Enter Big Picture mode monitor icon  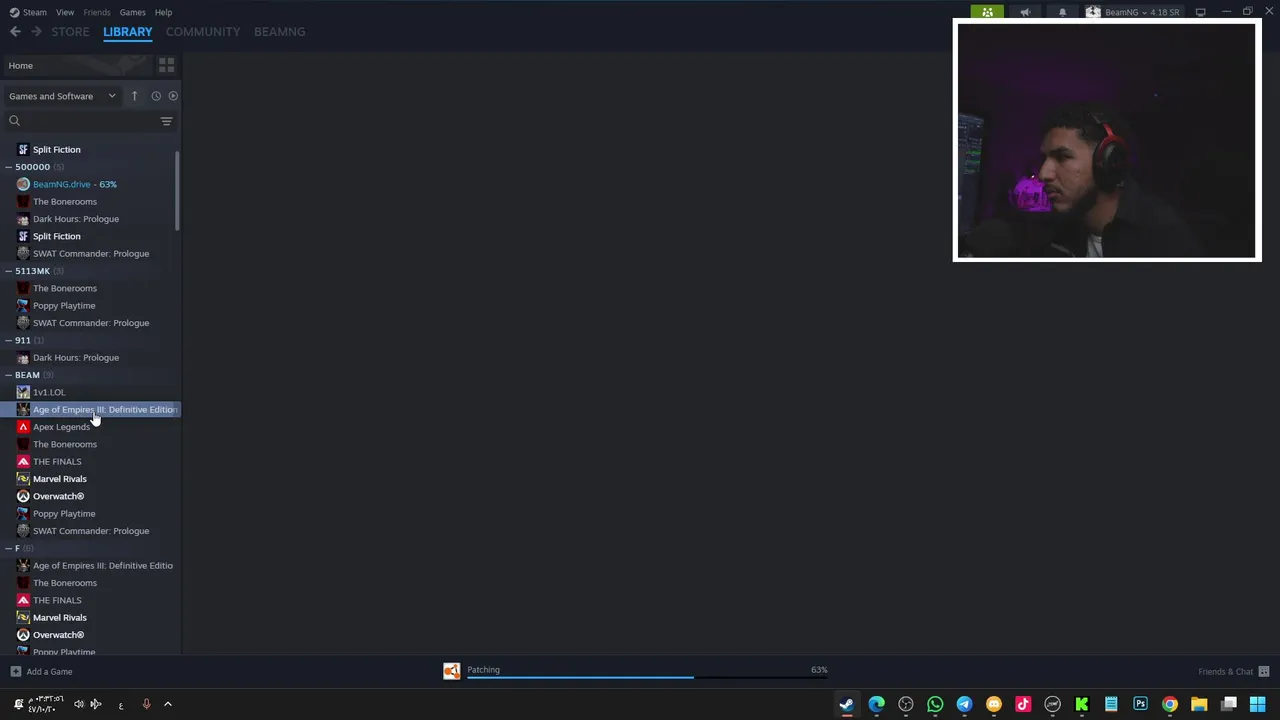click(1200, 12)
